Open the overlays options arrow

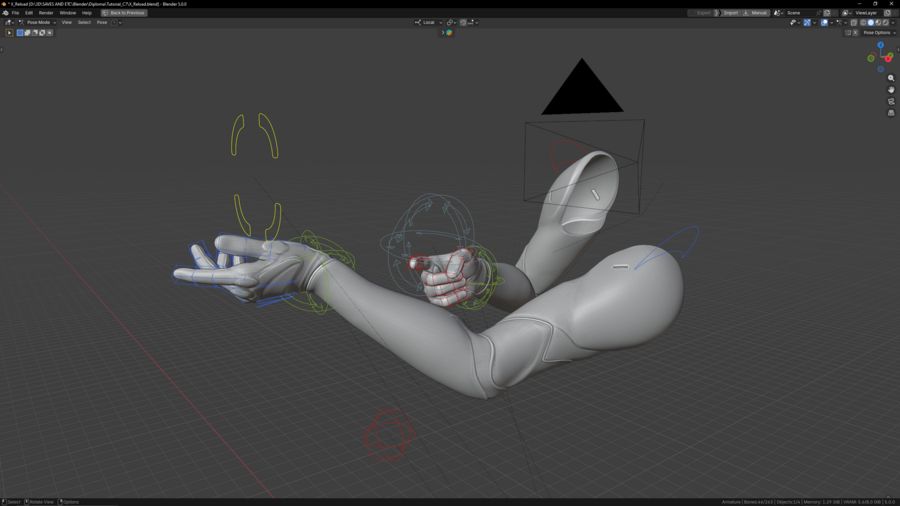pyautogui.click(x=832, y=22)
